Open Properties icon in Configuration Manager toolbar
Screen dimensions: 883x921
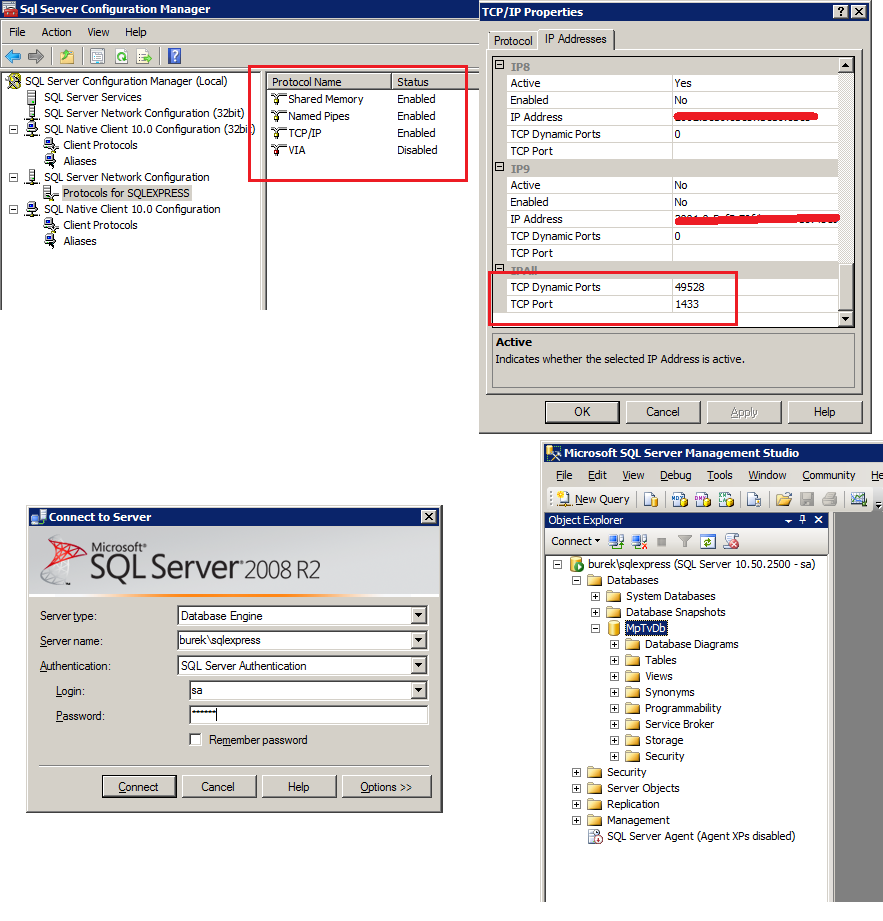click(x=98, y=56)
